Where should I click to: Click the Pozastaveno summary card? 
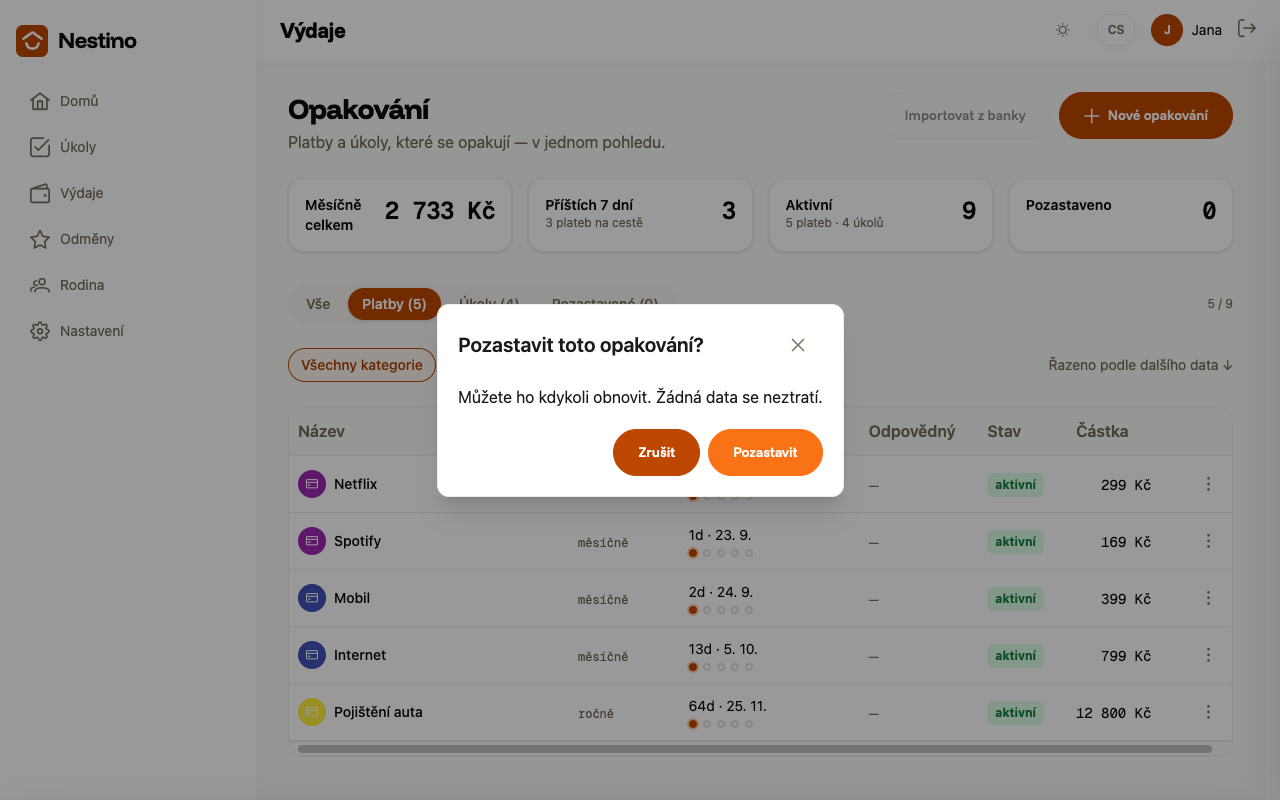pos(1121,215)
